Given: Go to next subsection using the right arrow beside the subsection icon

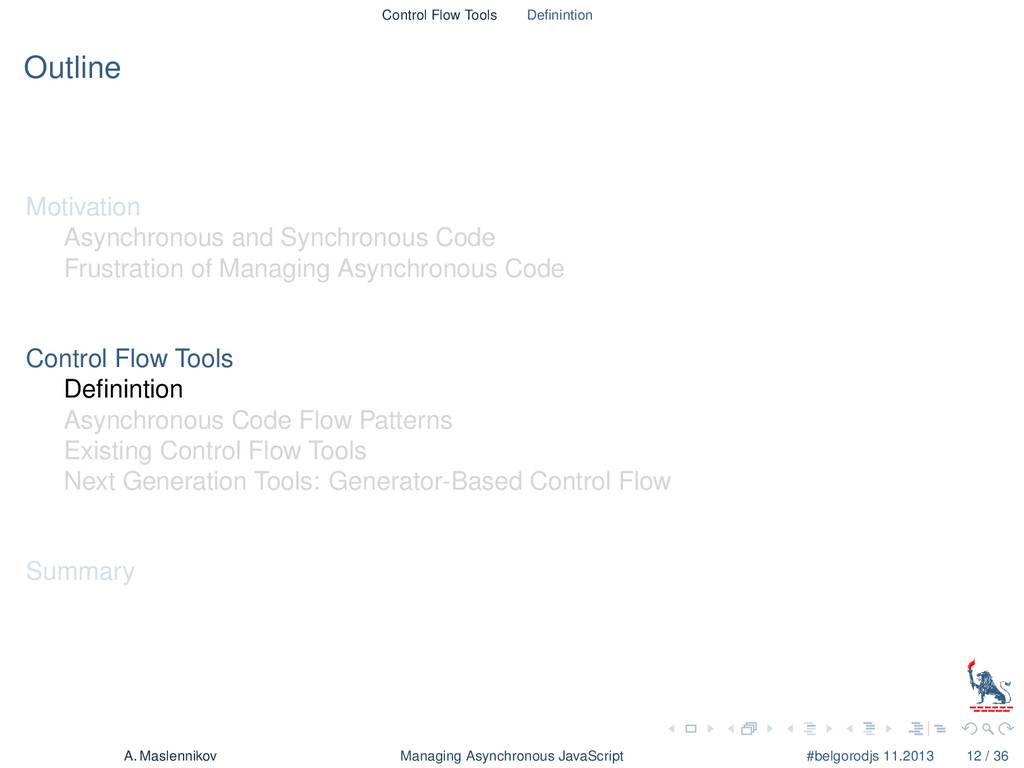Looking at the screenshot, I should point(829,729).
